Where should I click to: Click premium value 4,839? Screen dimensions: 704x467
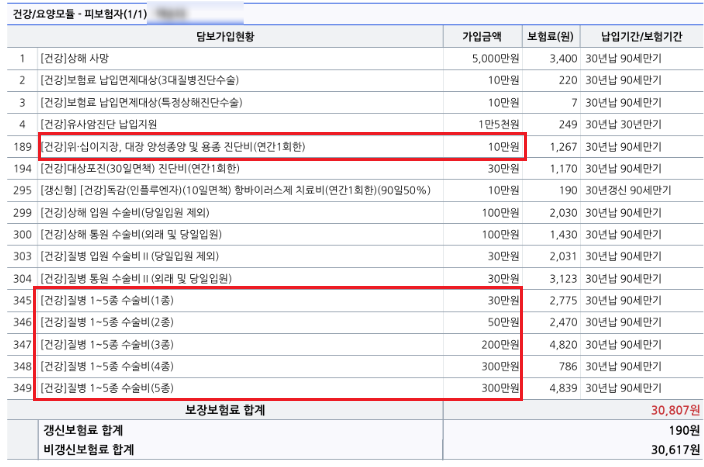coord(563,388)
